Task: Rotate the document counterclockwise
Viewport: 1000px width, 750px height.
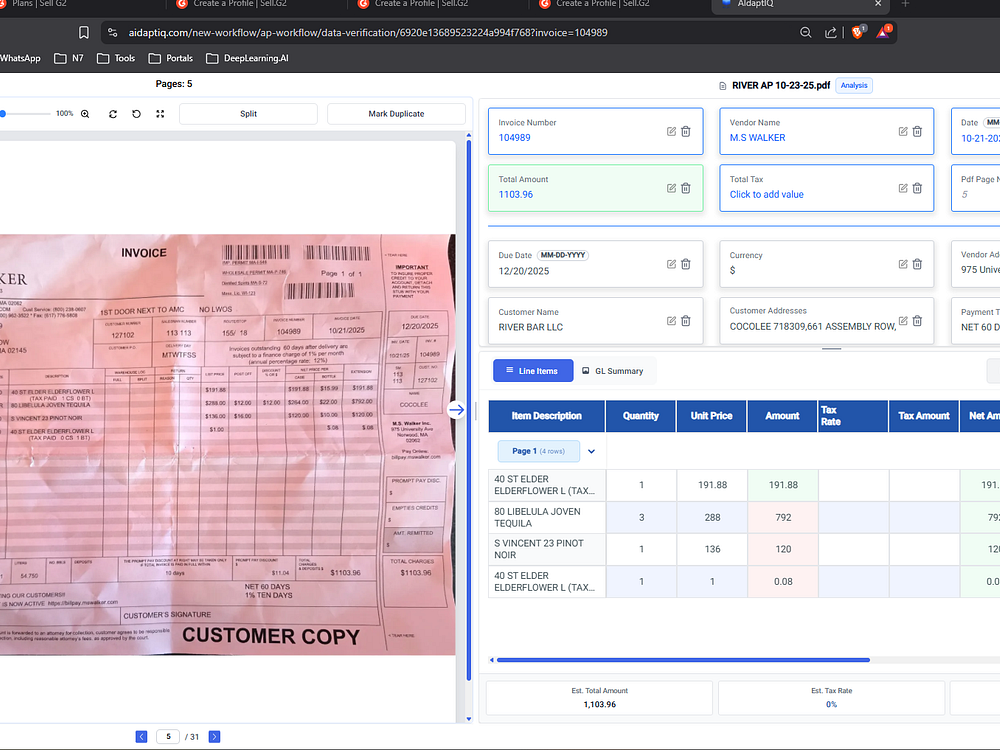Action: 136,114
